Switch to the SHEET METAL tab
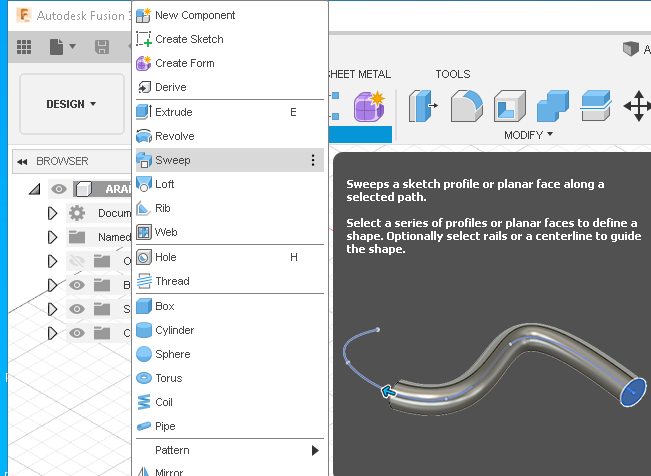This screenshot has height=476, width=651. 360,74
